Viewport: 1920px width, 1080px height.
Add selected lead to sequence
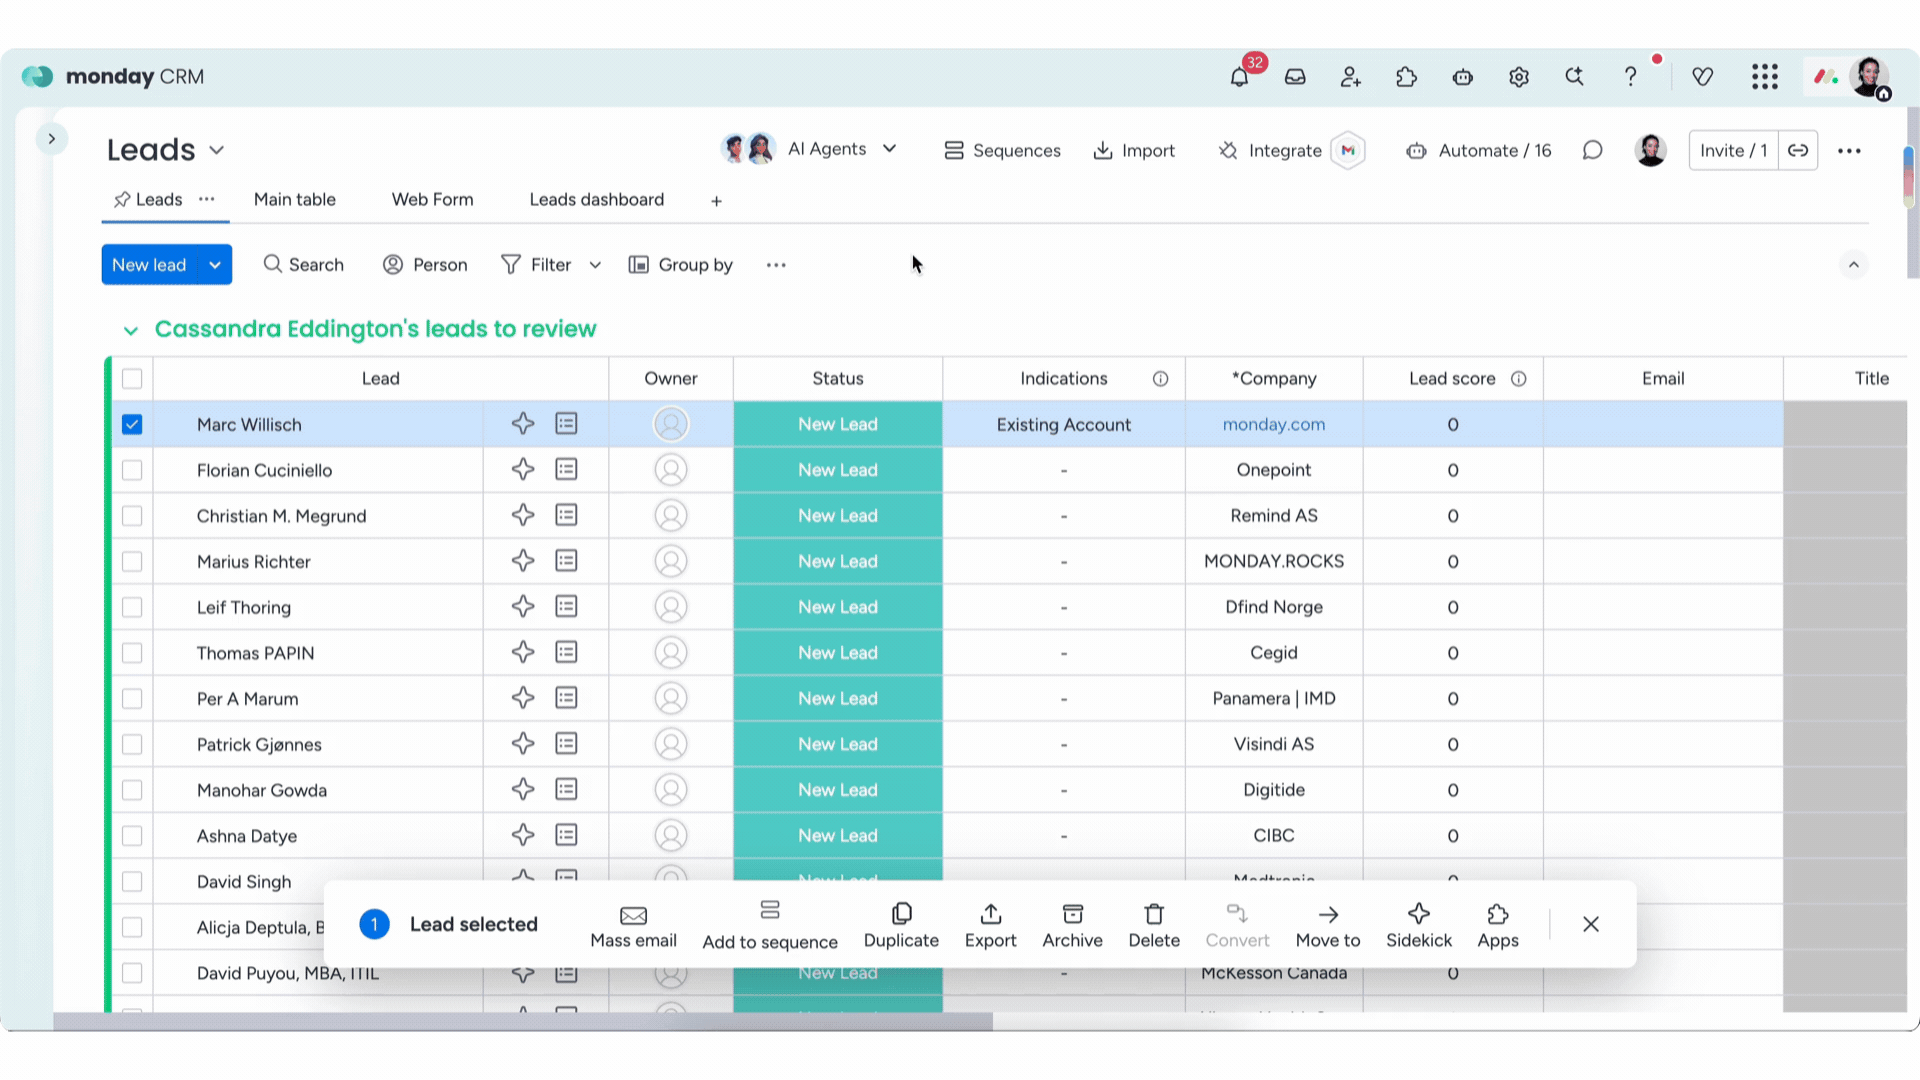click(770, 926)
